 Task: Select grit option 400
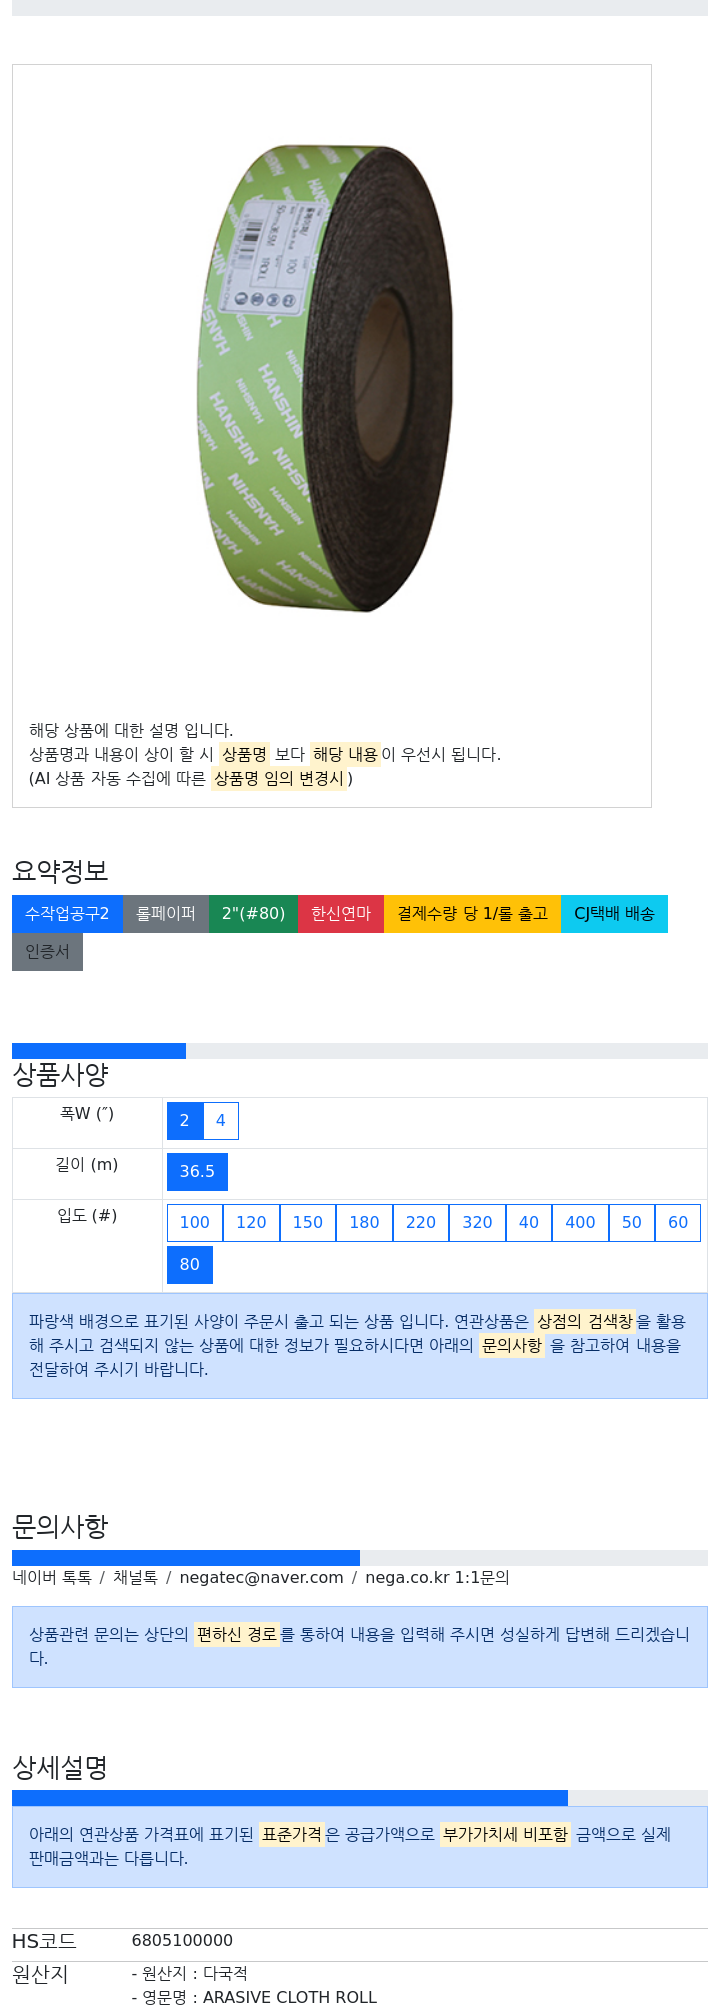(x=580, y=1223)
